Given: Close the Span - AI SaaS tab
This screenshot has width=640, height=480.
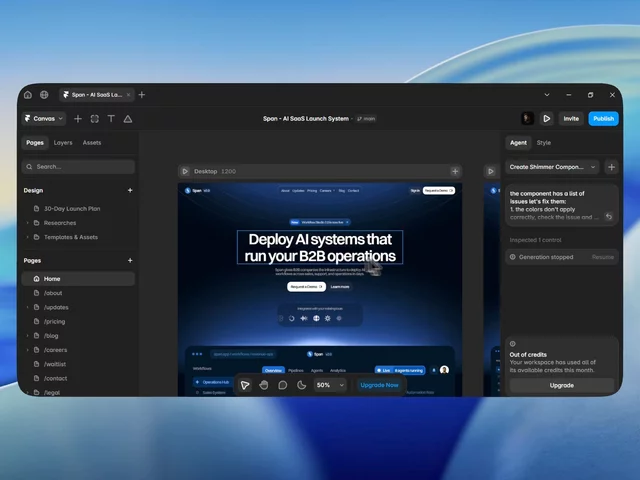Looking at the screenshot, I should (128, 95).
